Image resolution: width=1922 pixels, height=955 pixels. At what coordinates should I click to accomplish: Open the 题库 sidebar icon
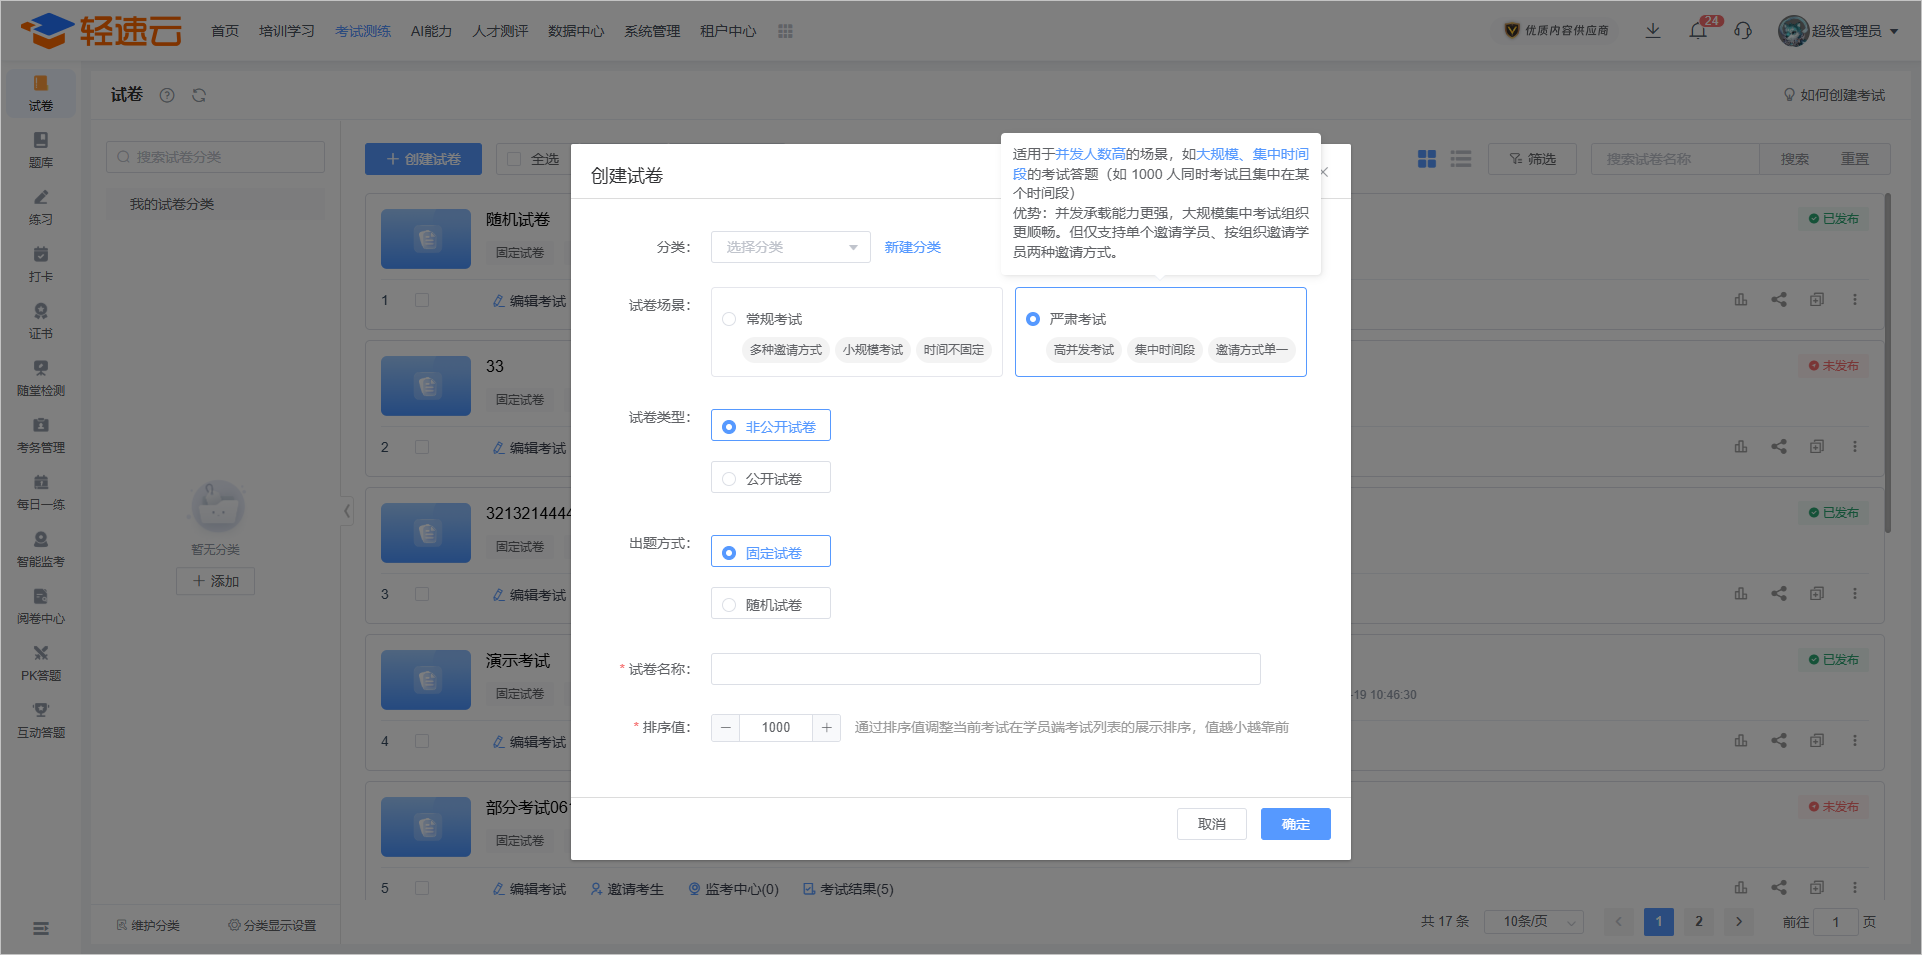tap(41, 149)
